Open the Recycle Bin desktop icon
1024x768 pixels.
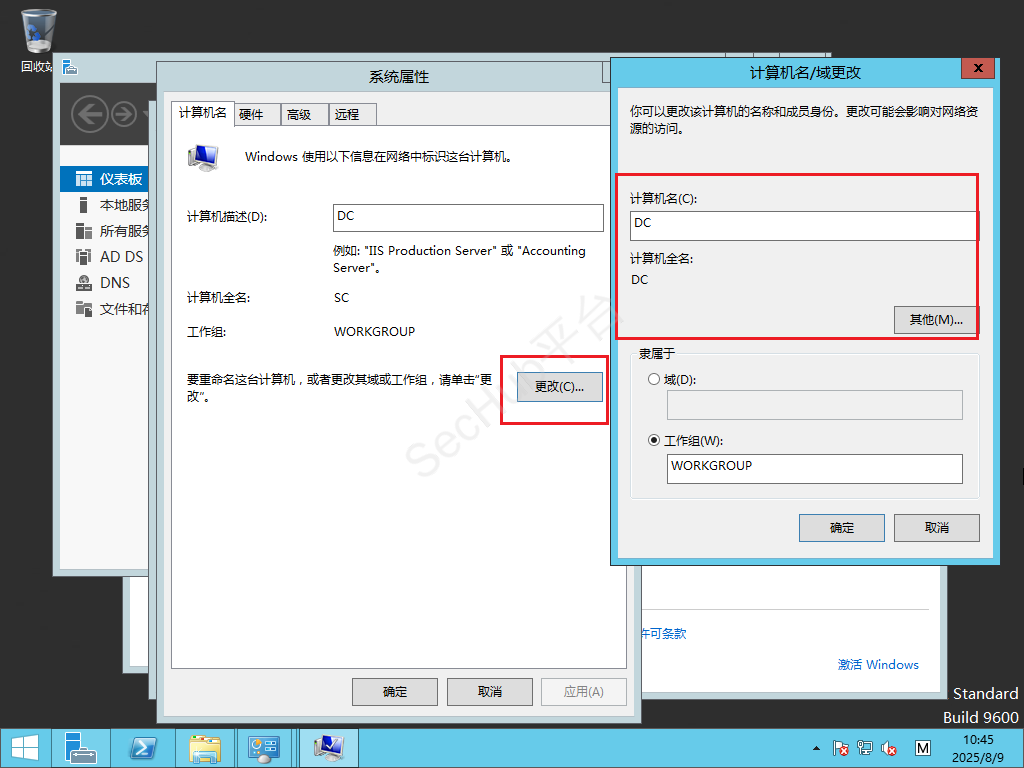tap(38, 32)
